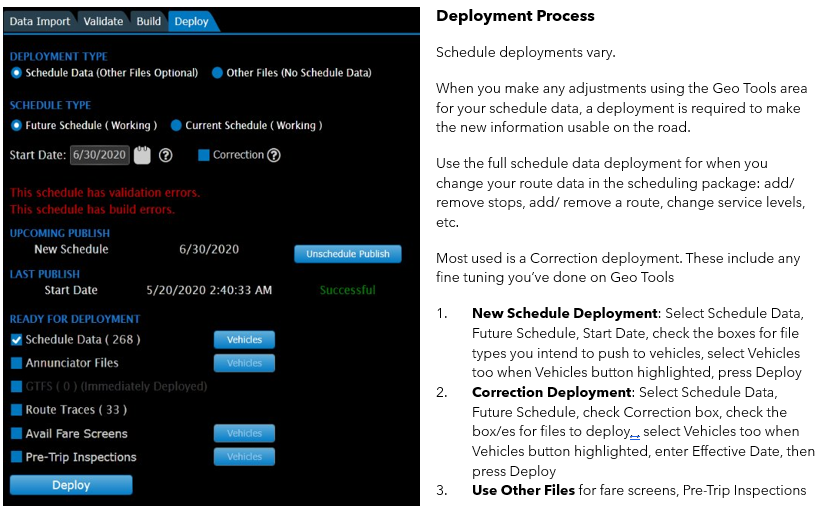Go to the Build tab
The width and height of the screenshot is (838, 507).
(x=148, y=21)
